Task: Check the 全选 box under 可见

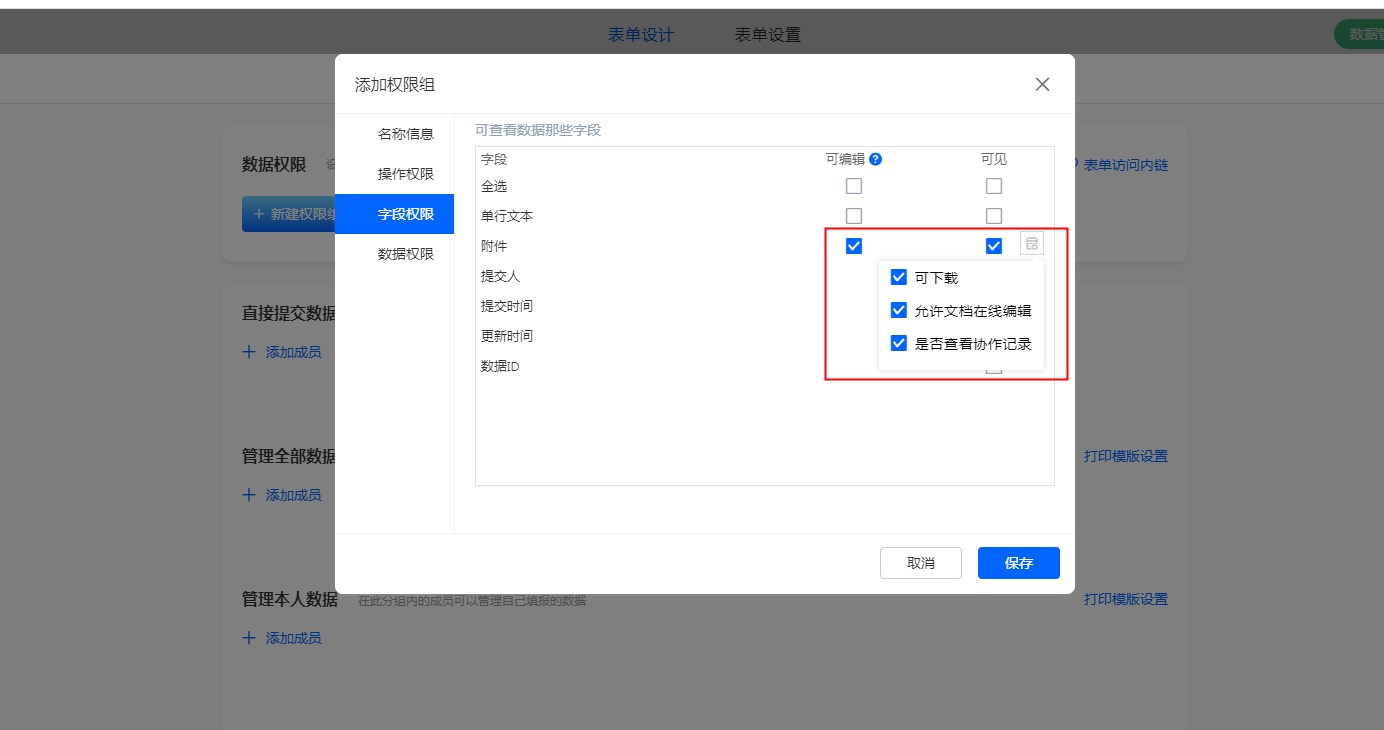Action: coord(994,186)
